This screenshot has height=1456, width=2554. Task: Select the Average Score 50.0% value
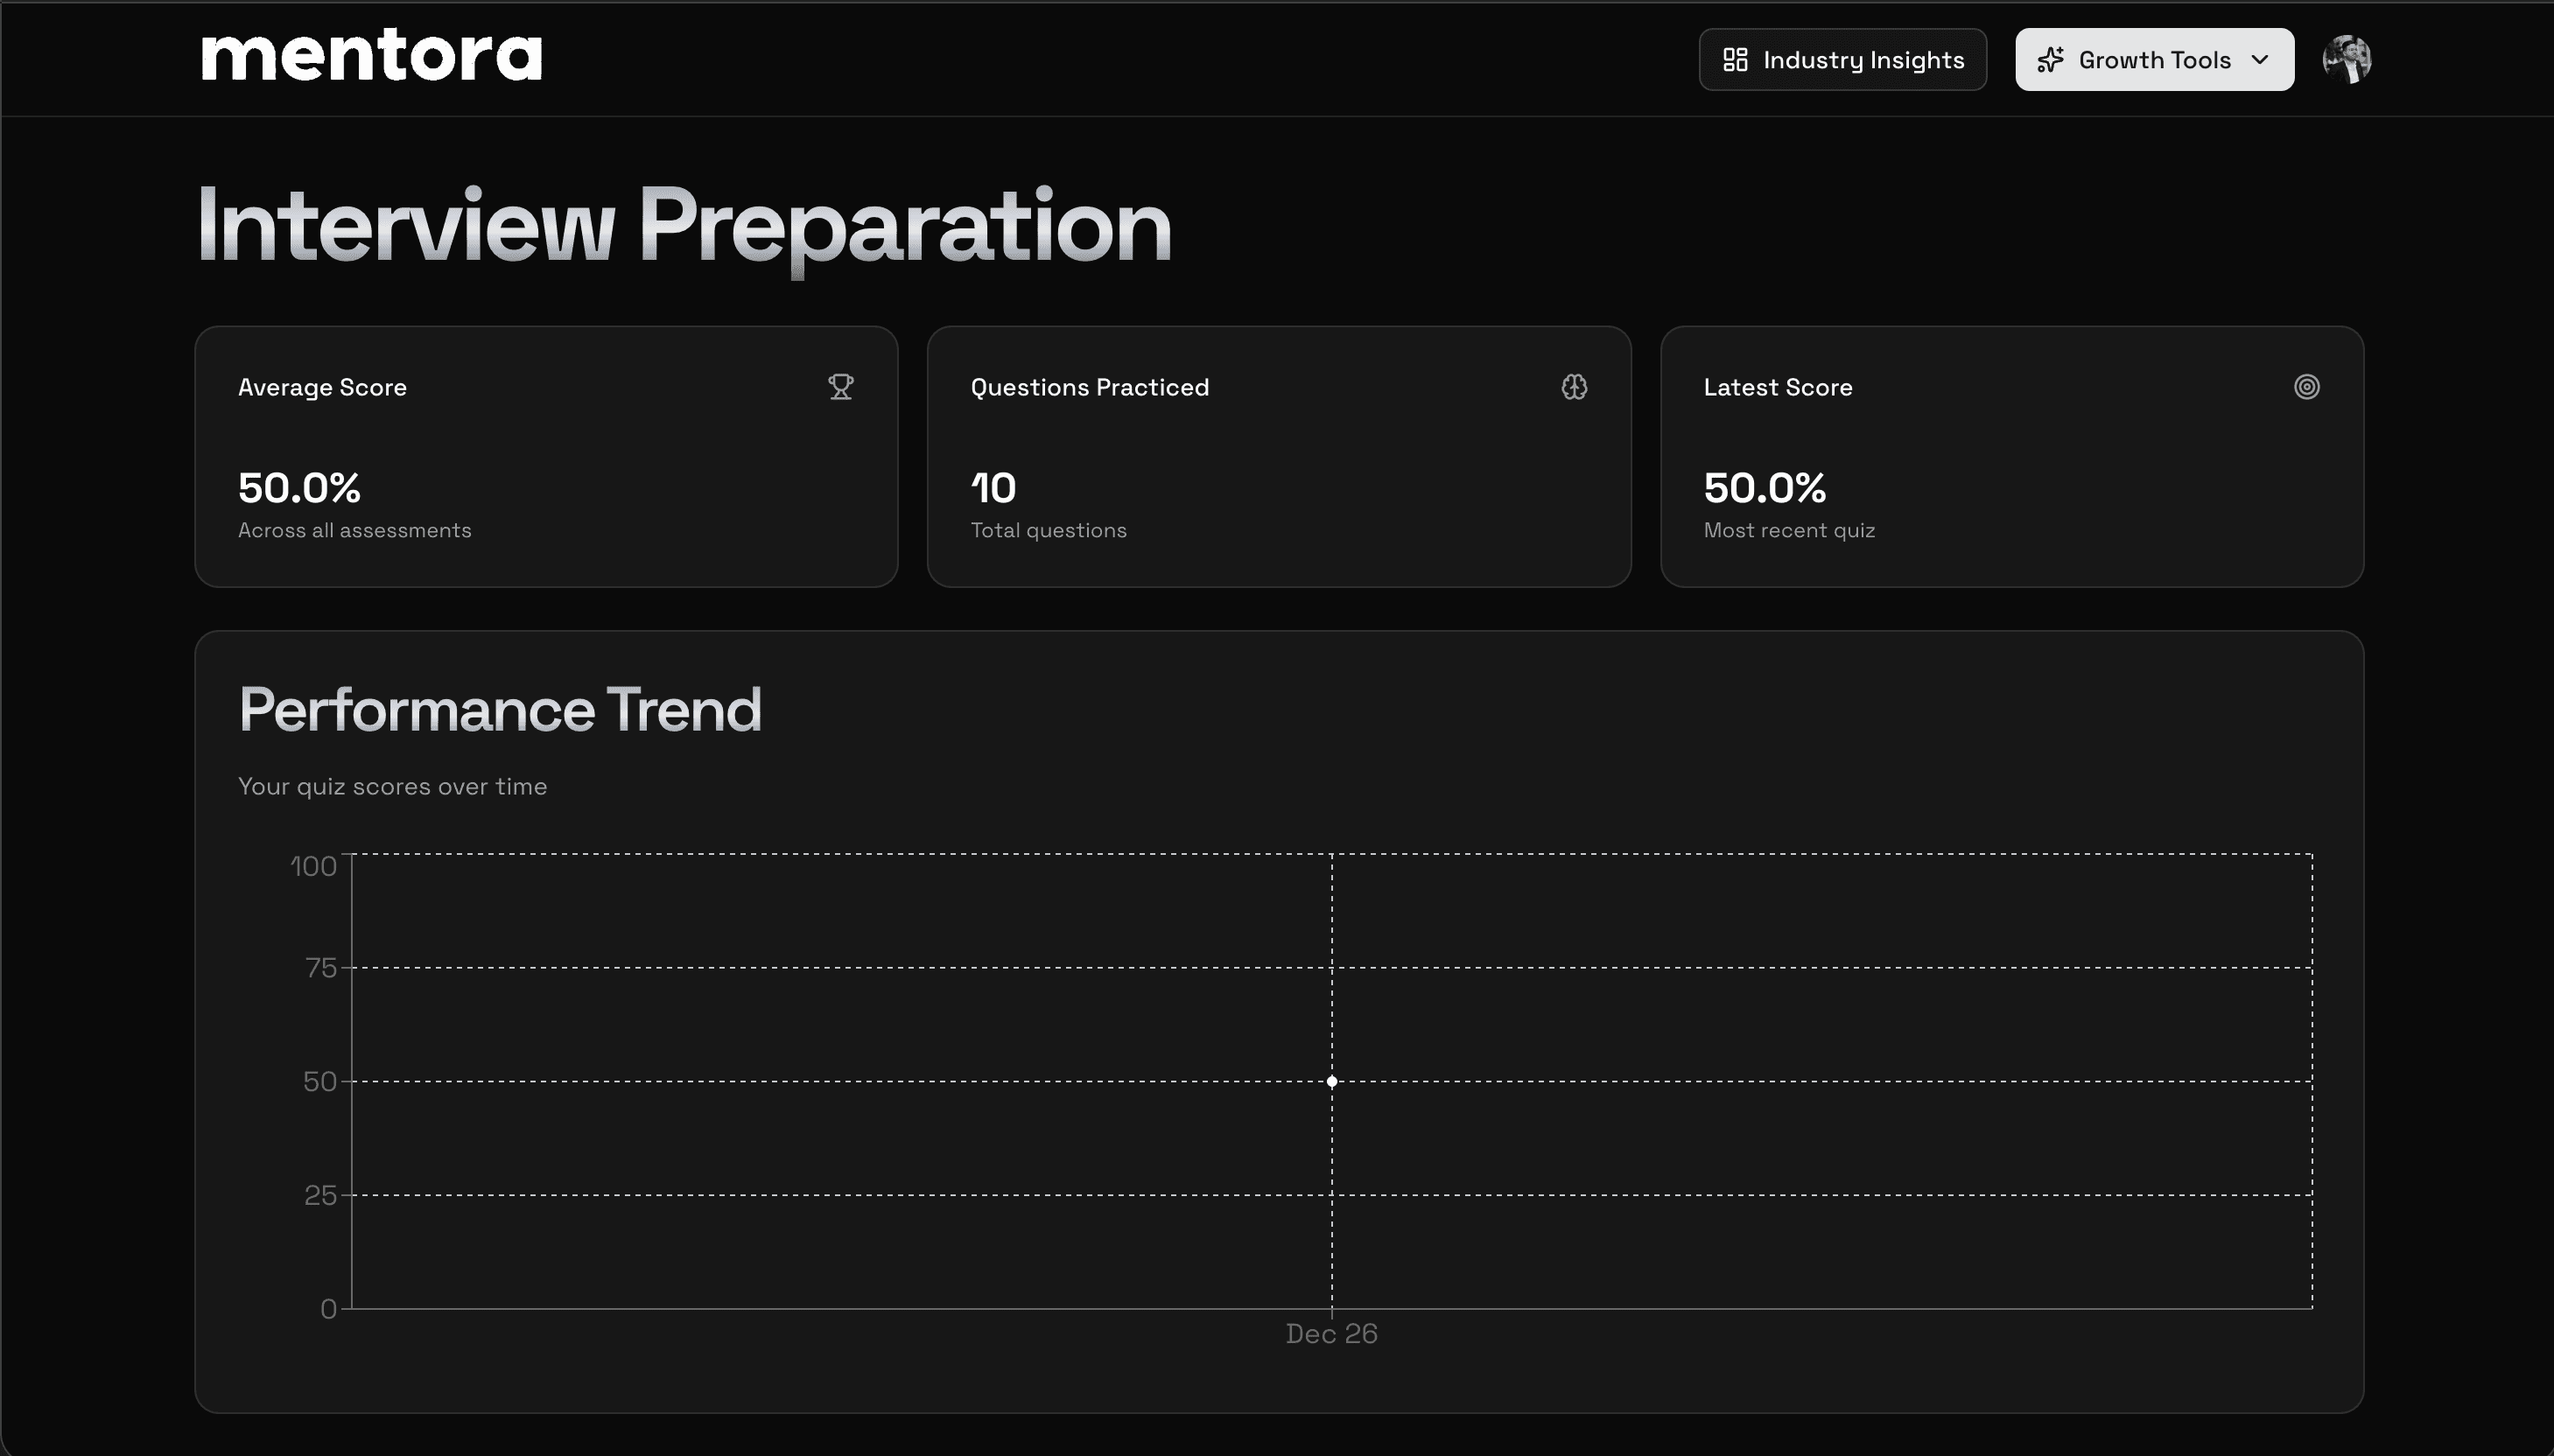(x=299, y=488)
